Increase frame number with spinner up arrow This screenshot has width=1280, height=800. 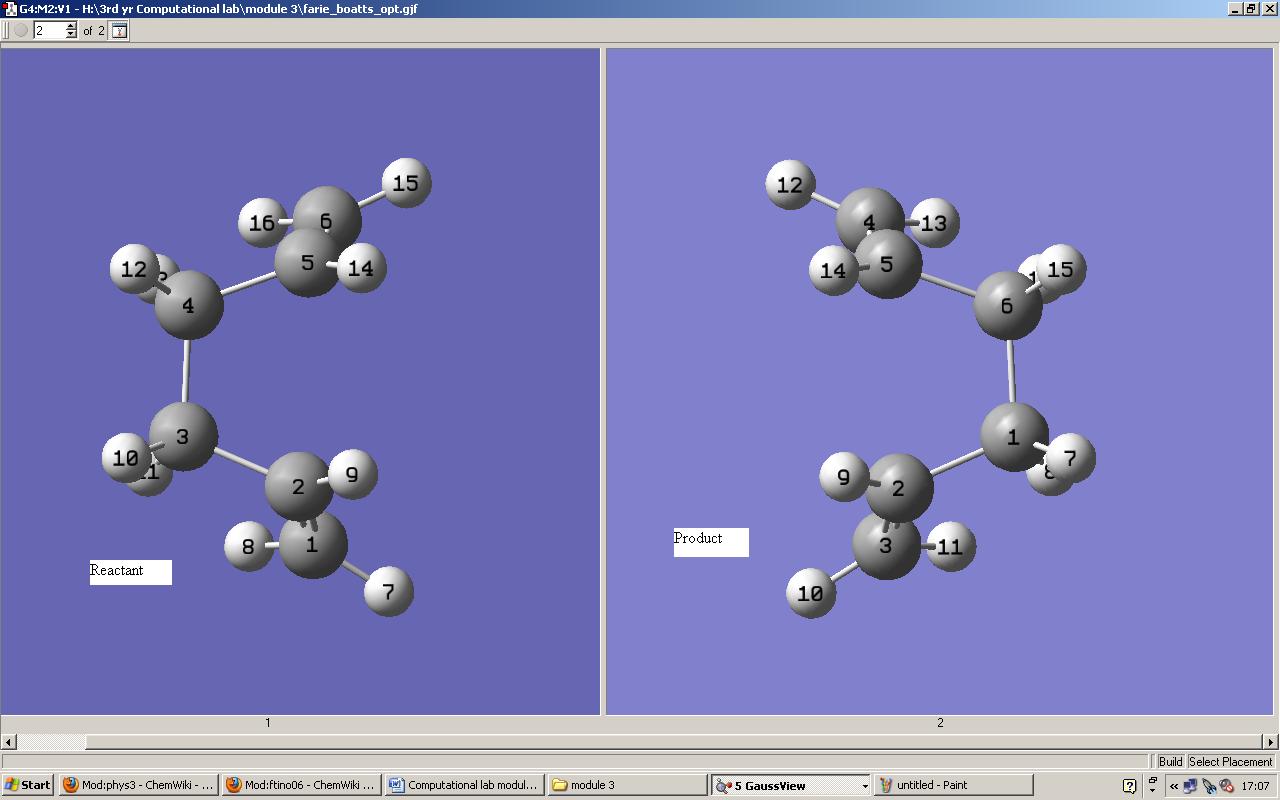tap(71, 26)
